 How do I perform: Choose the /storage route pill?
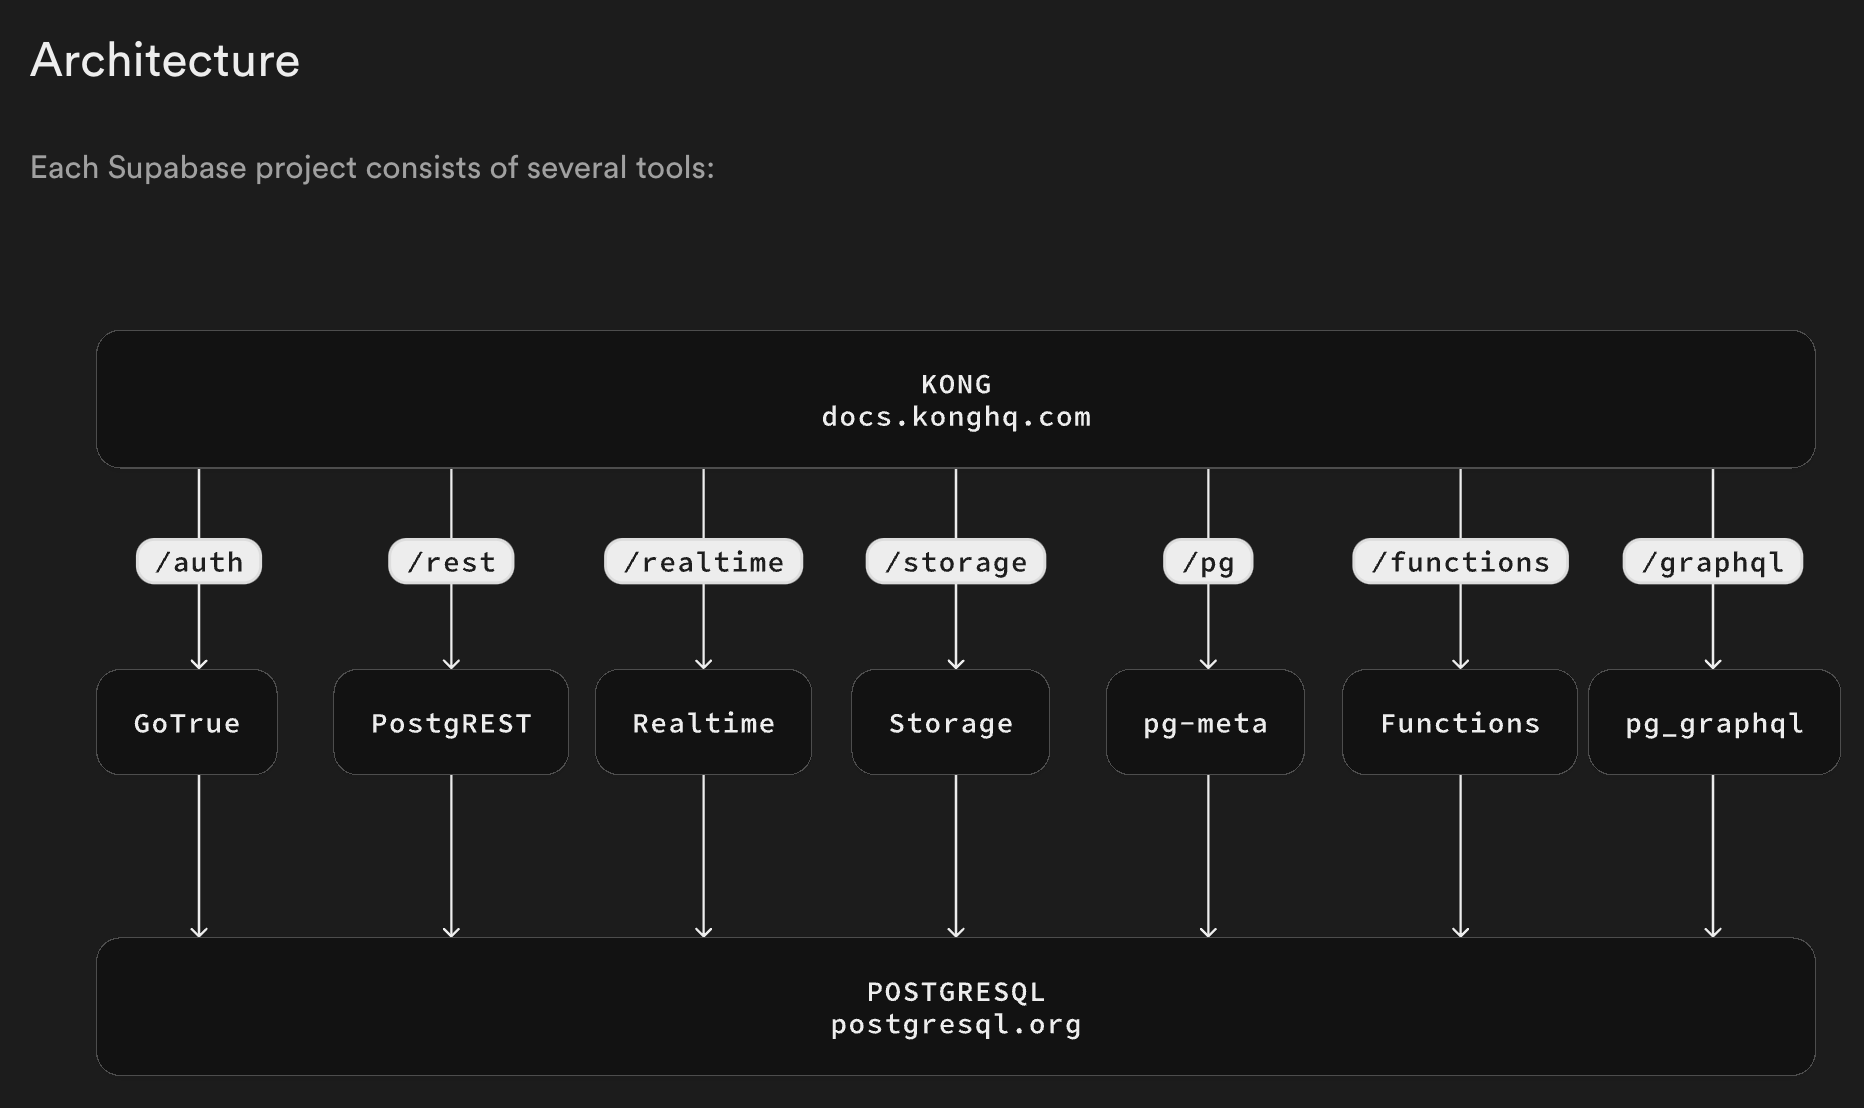956,562
